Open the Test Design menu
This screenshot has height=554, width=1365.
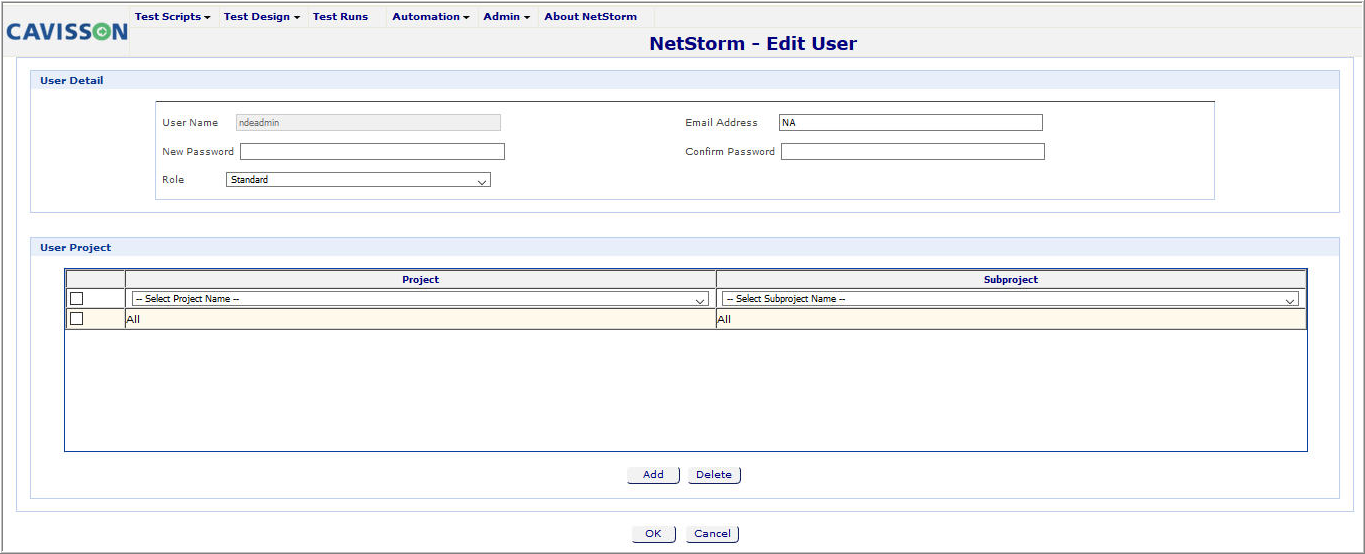point(261,17)
